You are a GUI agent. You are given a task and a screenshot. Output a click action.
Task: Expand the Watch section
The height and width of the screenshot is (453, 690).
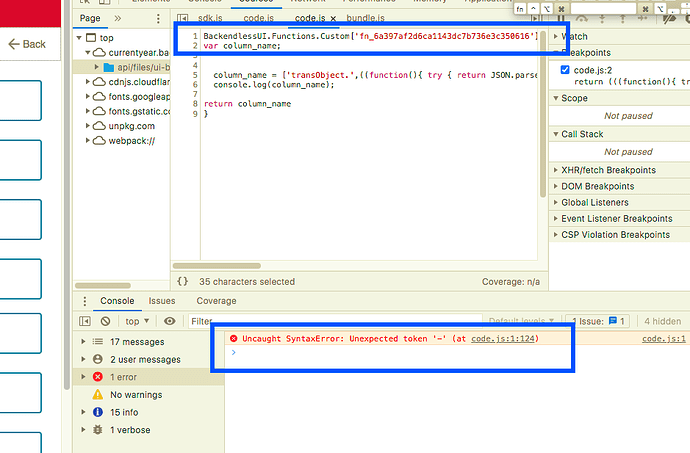click(x=555, y=37)
